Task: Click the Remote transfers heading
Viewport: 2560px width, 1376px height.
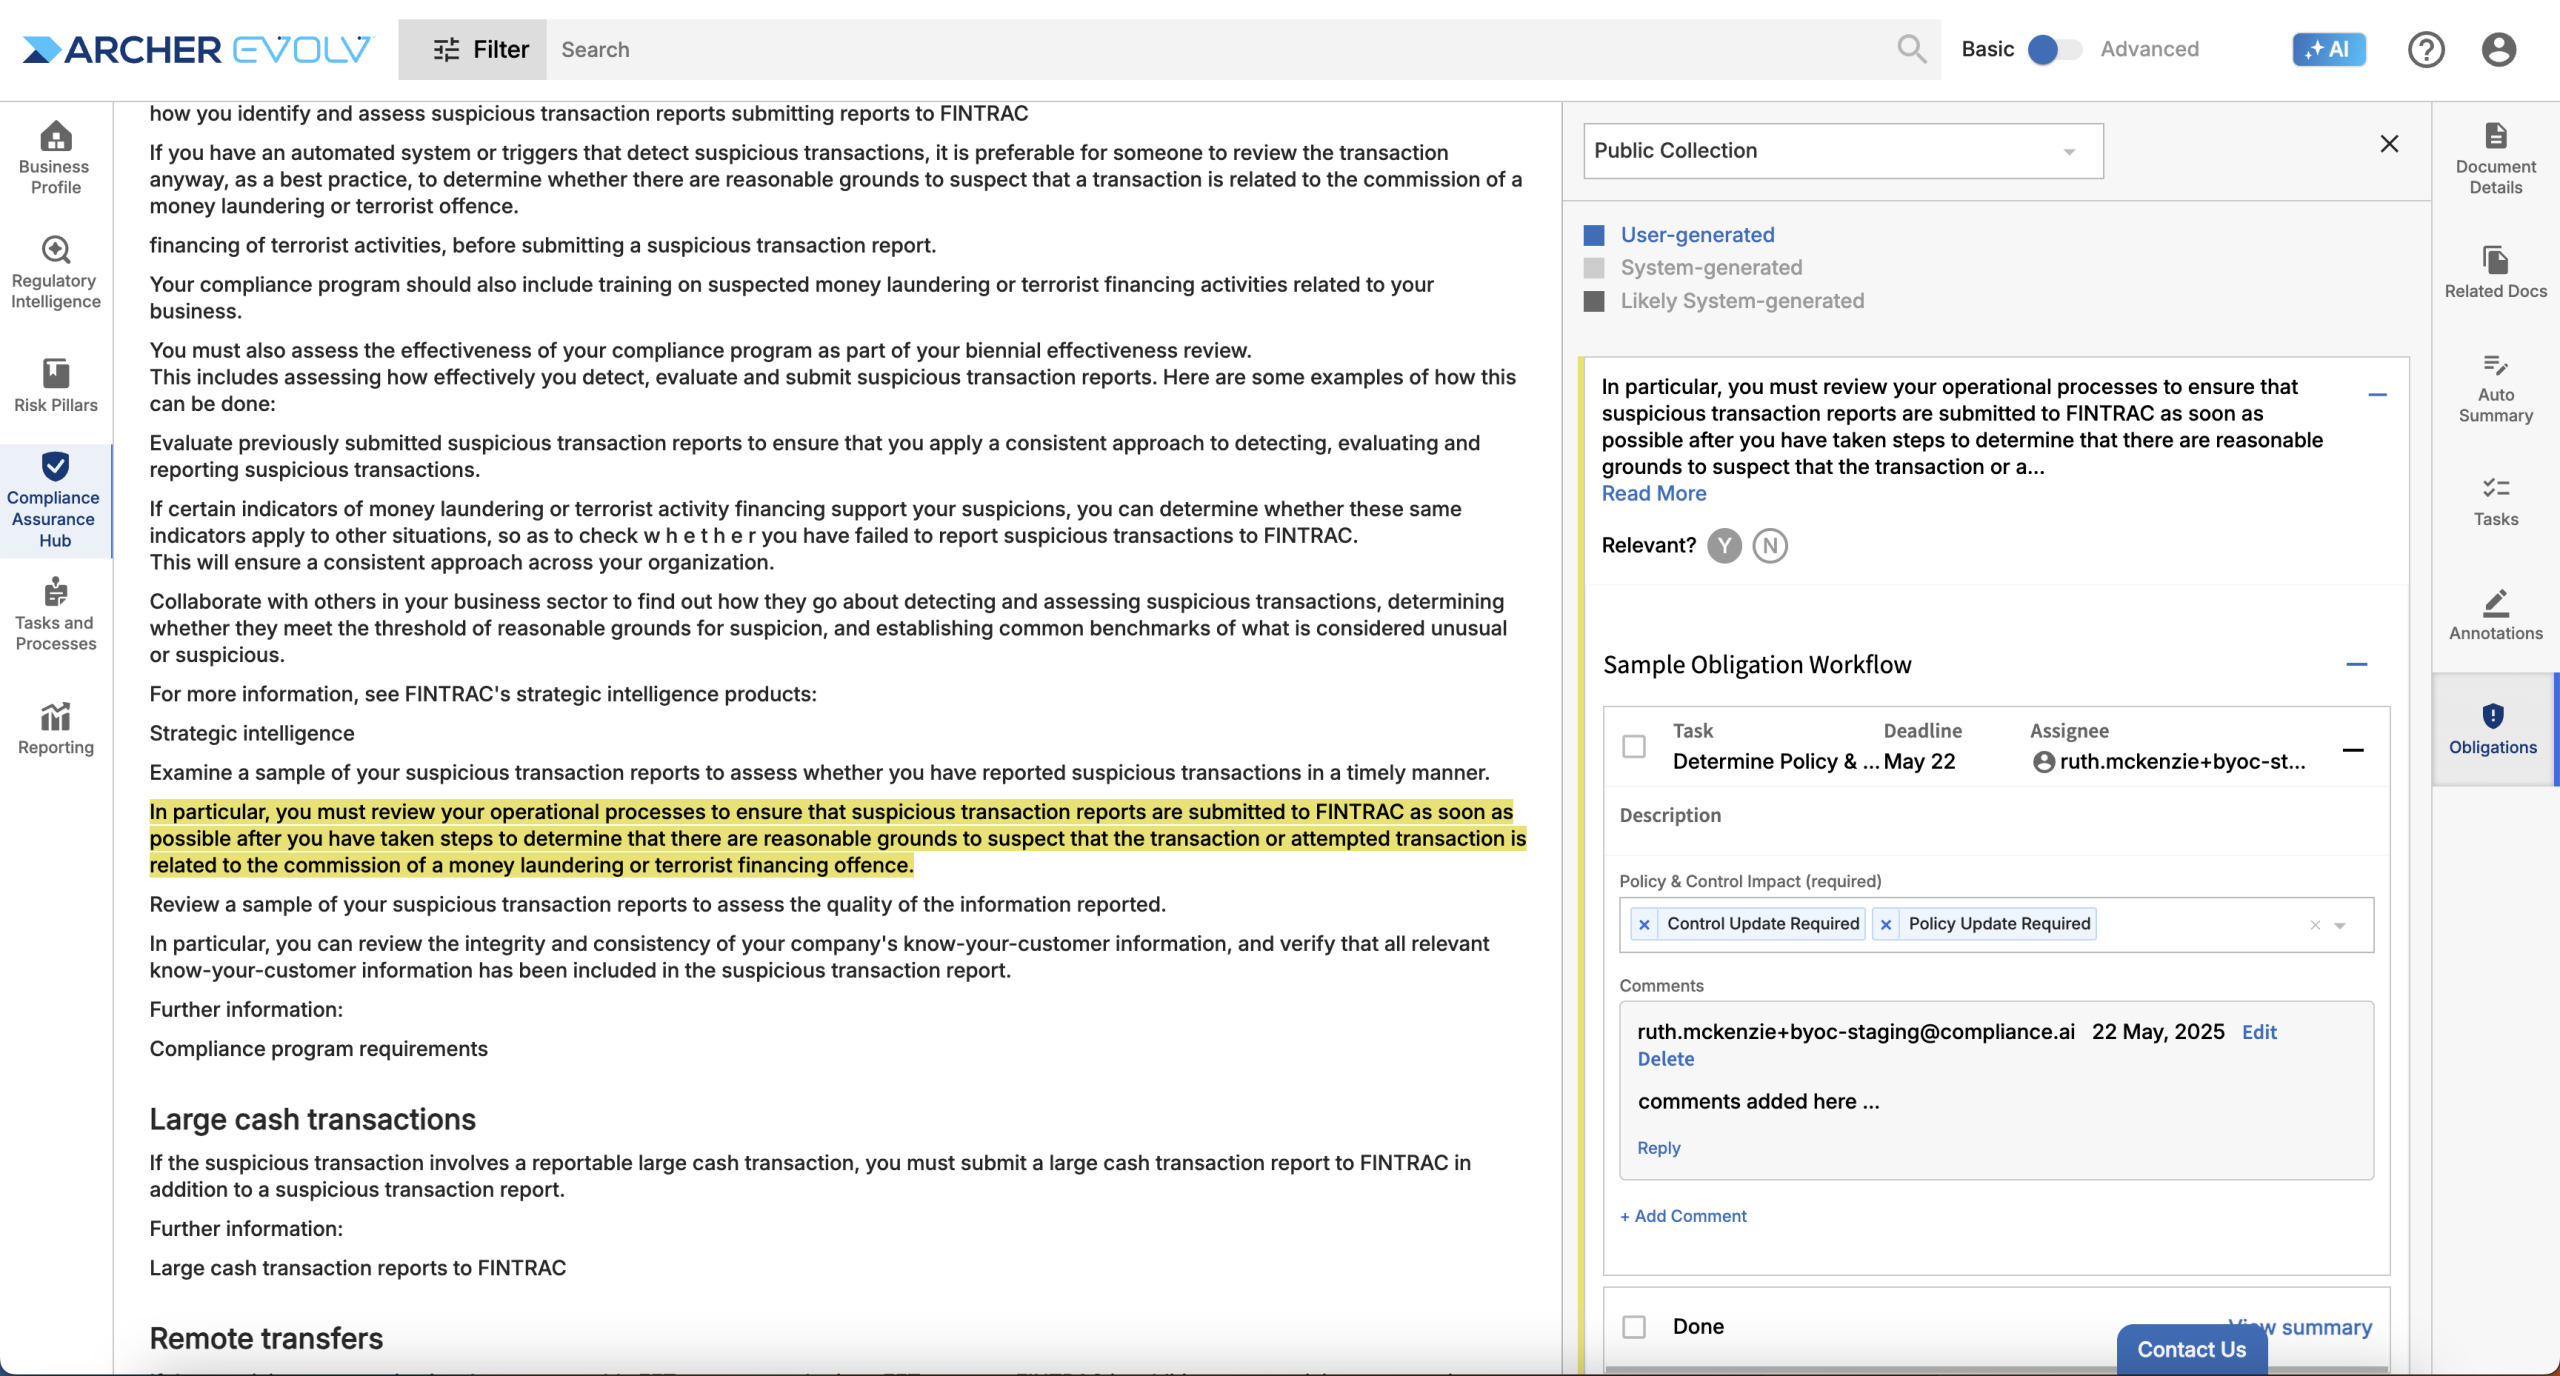Action: coord(266,1339)
